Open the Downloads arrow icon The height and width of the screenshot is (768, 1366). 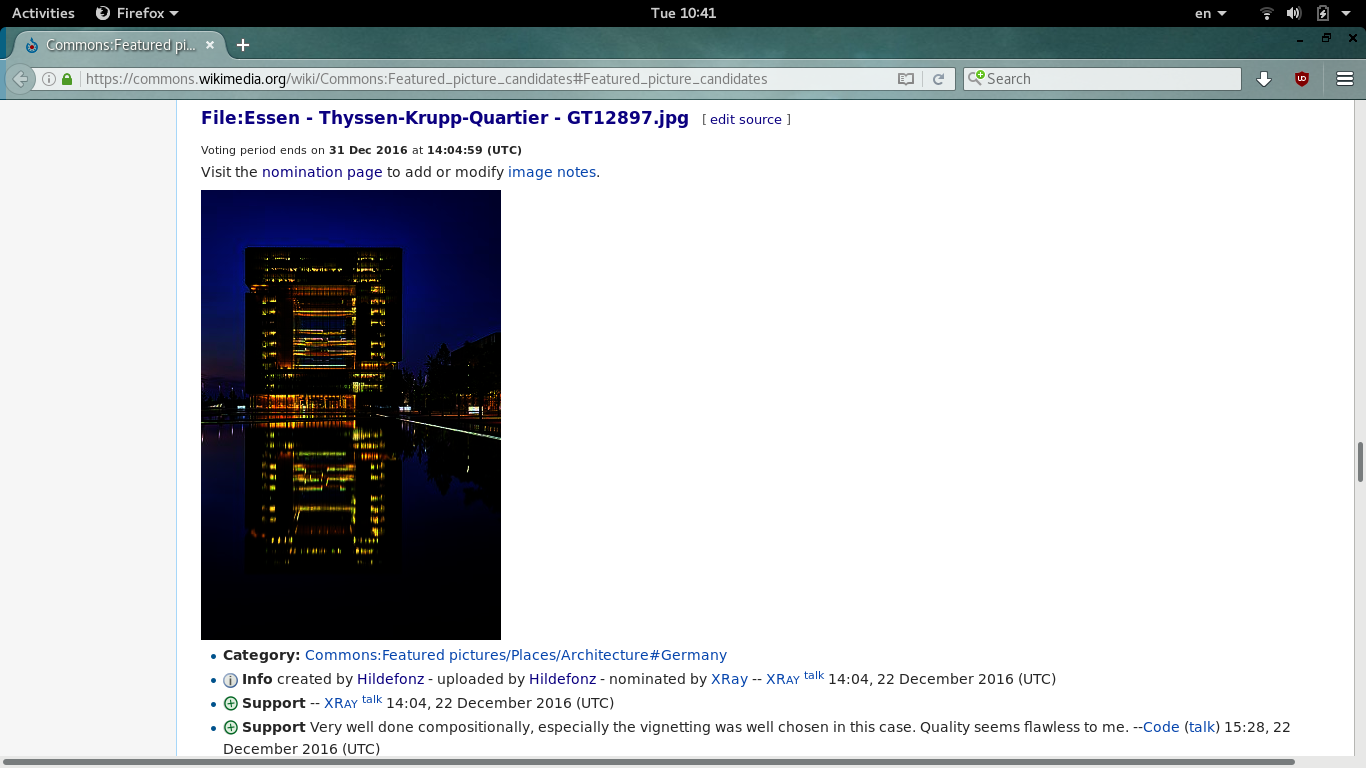point(1264,79)
